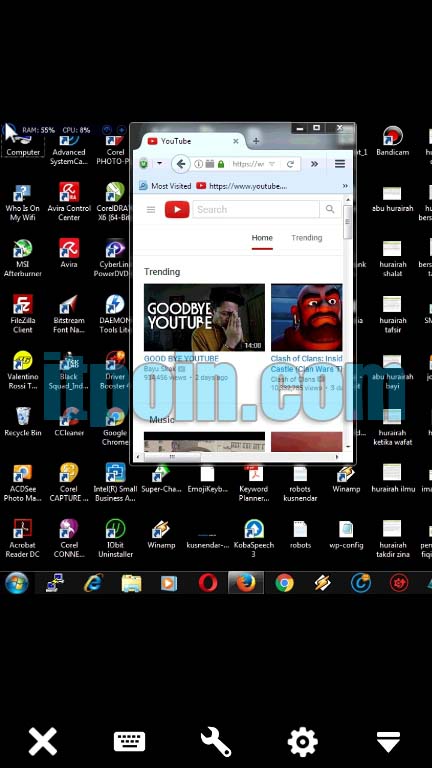Open Internet Explorer from the taskbar
The width and height of the screenshot is (432, 768).
tap(93, 583)
